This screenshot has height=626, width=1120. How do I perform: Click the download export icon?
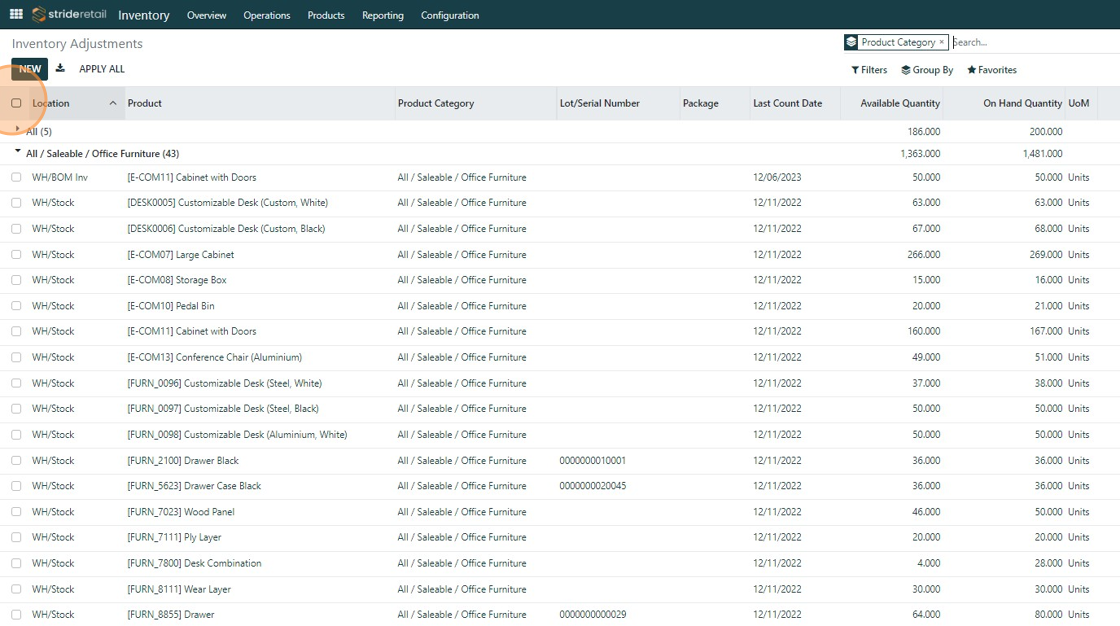point(60,69)
